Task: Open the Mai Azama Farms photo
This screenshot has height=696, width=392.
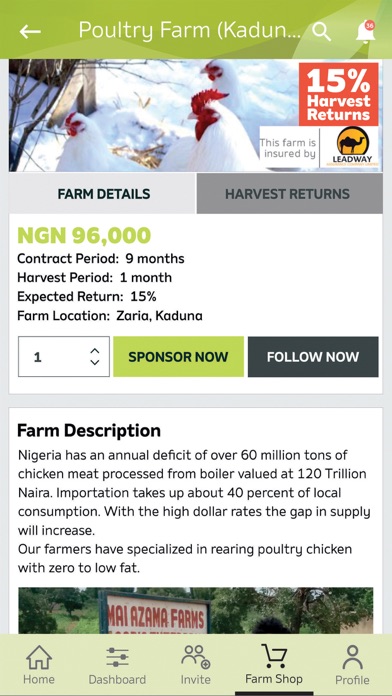Action: [196, 610]
